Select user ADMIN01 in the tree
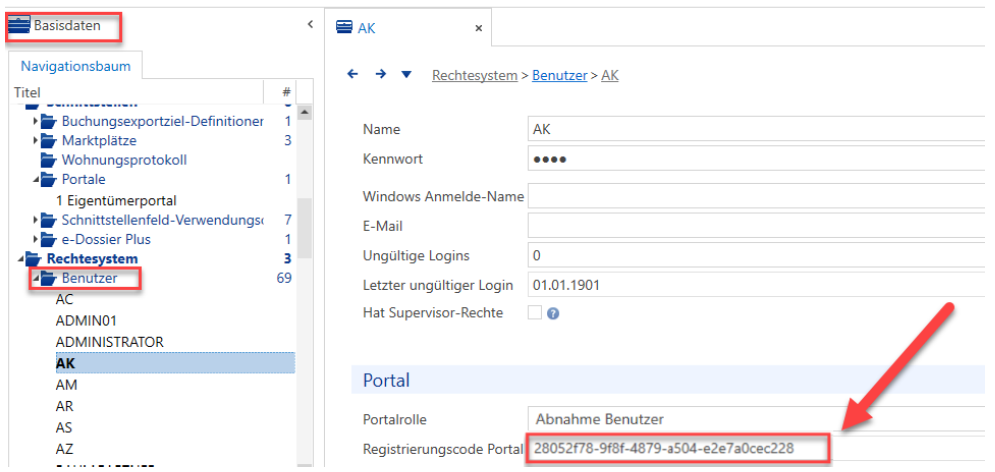This screenshot has width=995, height=472. (x=86, y=321)
